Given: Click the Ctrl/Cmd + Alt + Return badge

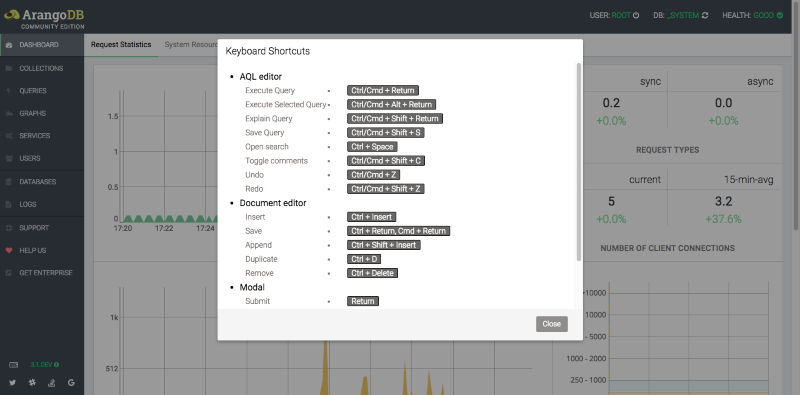Looking at the screenshot, I should [391, 105].
